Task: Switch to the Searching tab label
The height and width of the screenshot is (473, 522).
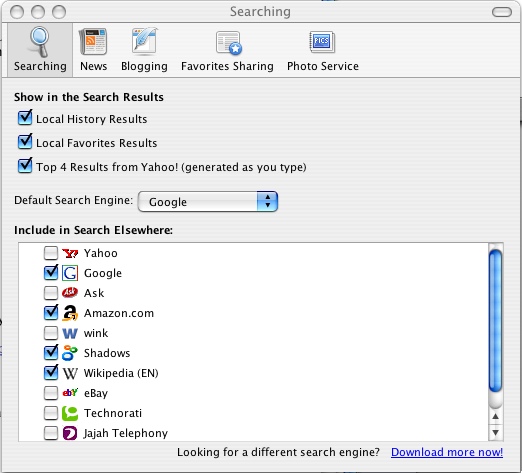Action: (40, 66)
